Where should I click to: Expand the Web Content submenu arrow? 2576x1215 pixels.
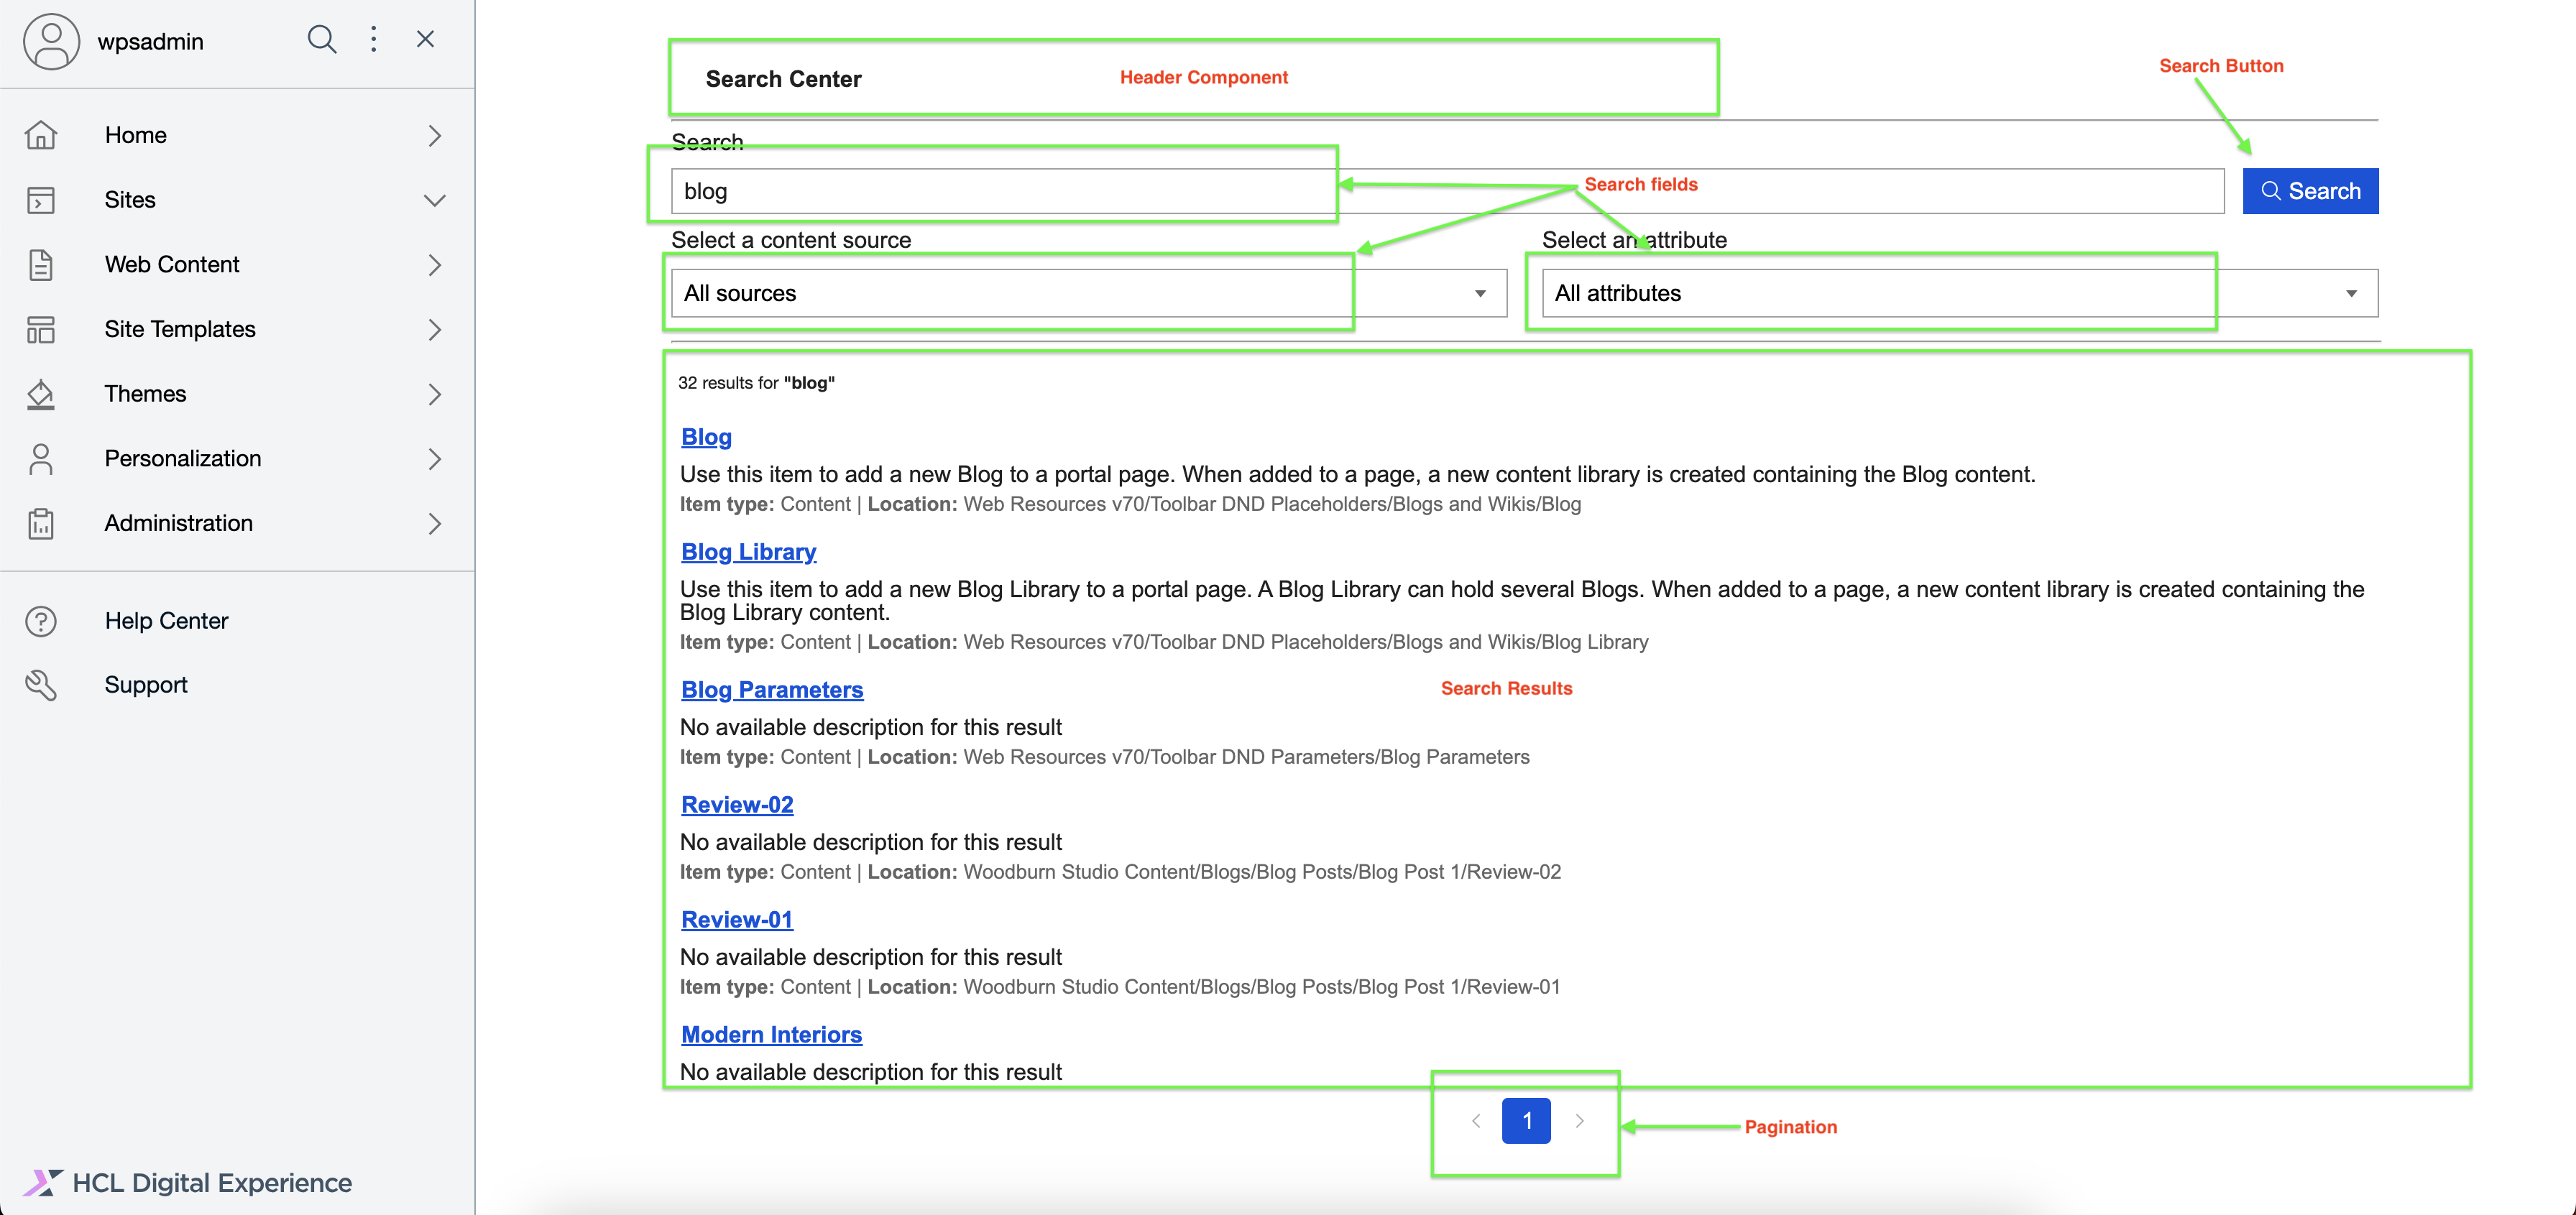click(x=434, y=265)
